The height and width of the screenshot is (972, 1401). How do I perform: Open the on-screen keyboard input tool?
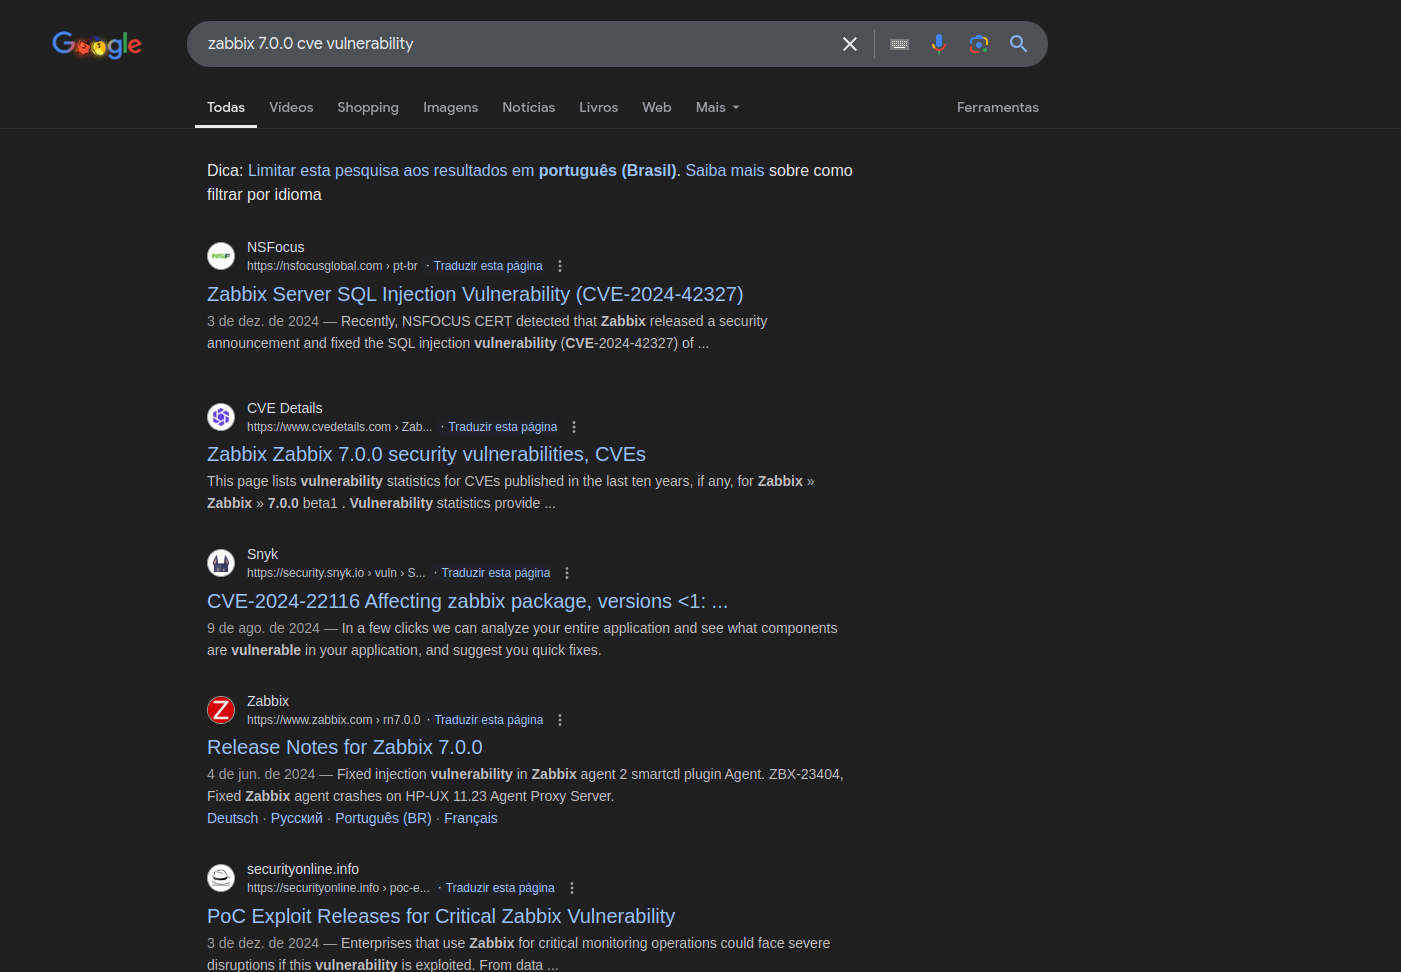[x=899, y=44]
